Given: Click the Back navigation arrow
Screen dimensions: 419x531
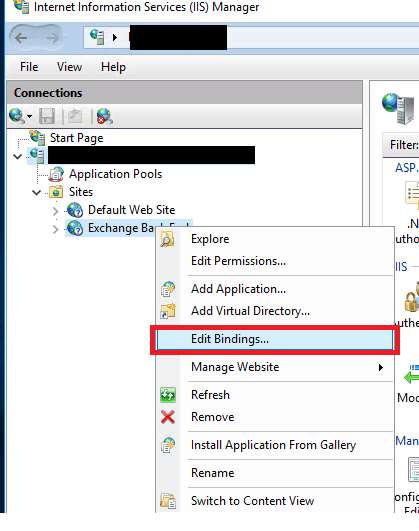Looking at the screenshot, I should coord(21,38).
